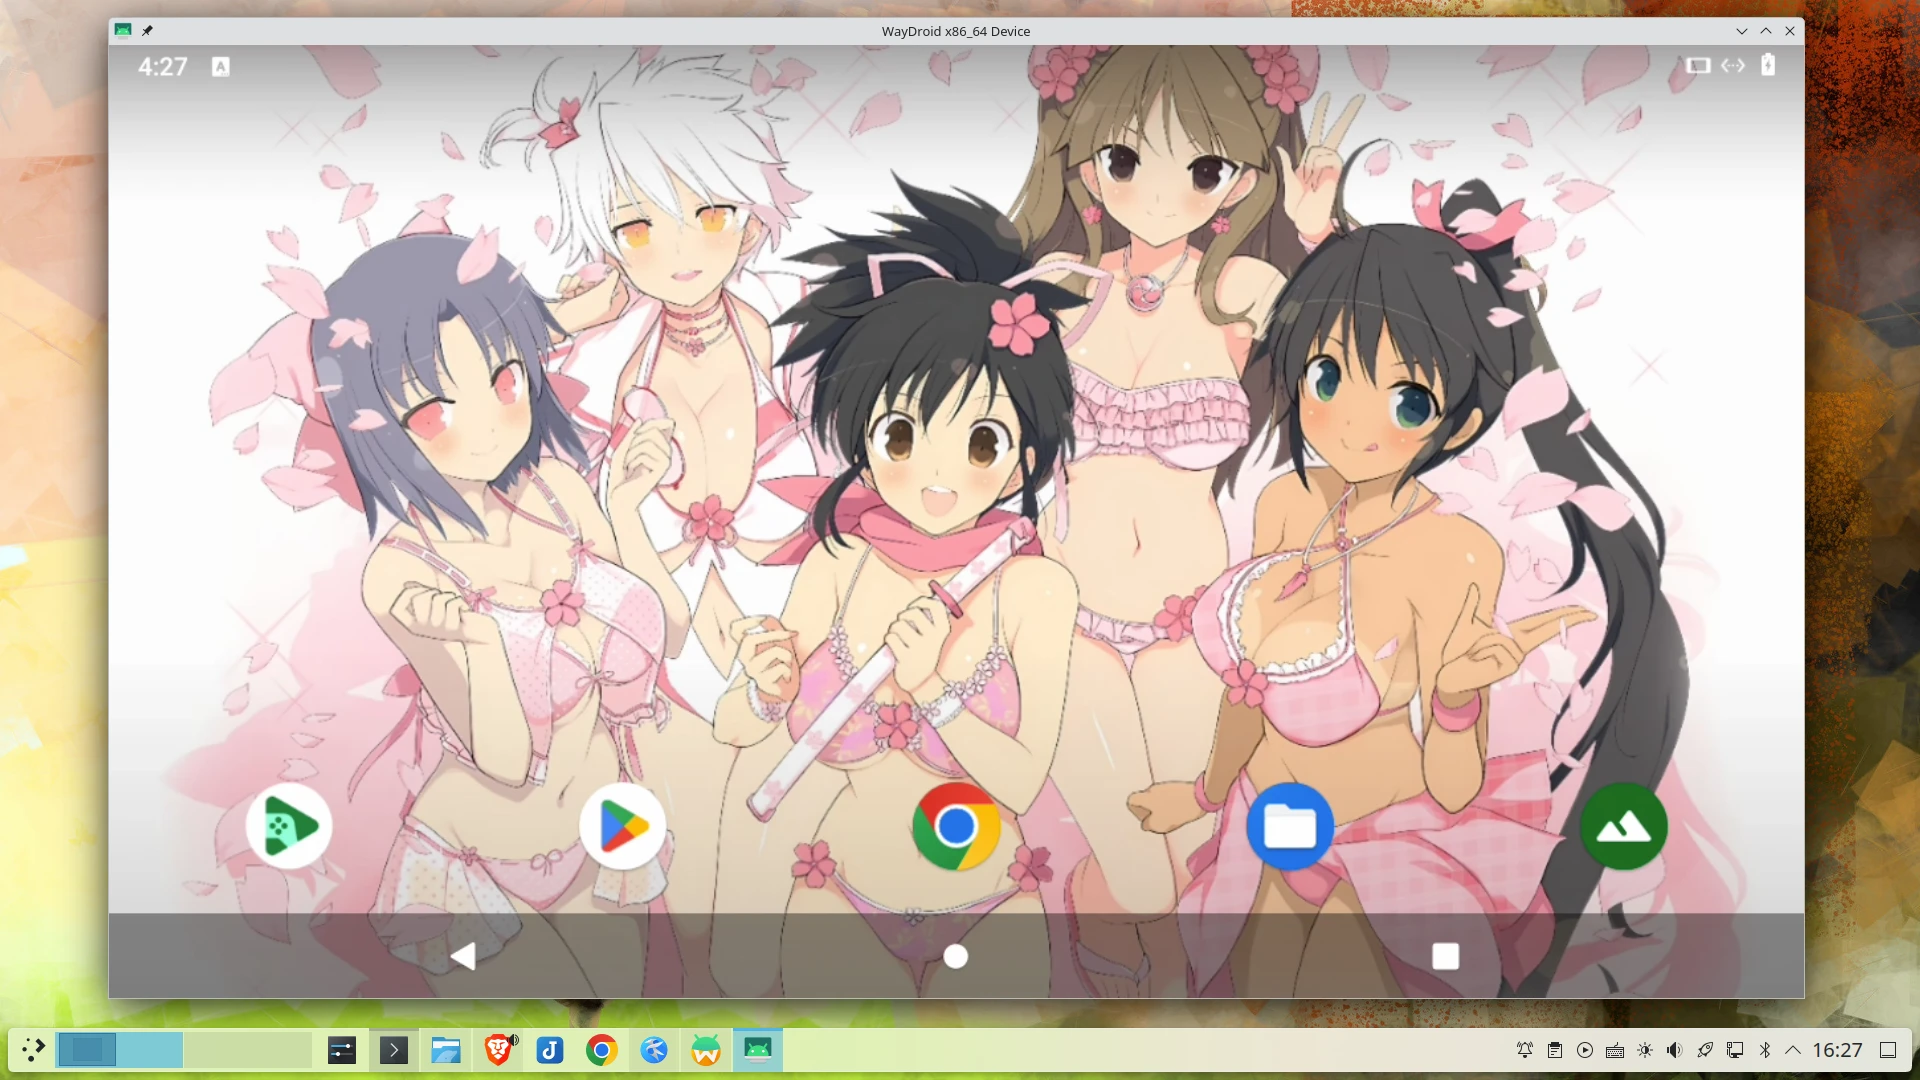Tap the Android recents square button

1445,957
